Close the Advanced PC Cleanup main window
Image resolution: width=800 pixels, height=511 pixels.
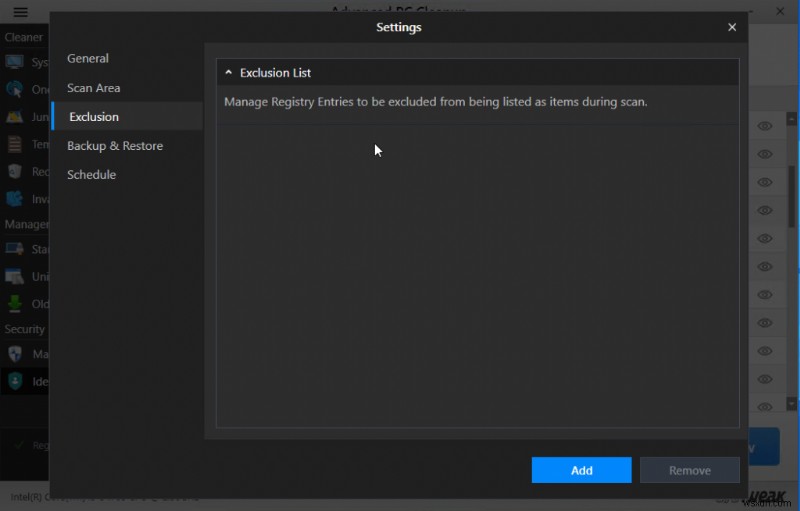click(x=780, y=11)
